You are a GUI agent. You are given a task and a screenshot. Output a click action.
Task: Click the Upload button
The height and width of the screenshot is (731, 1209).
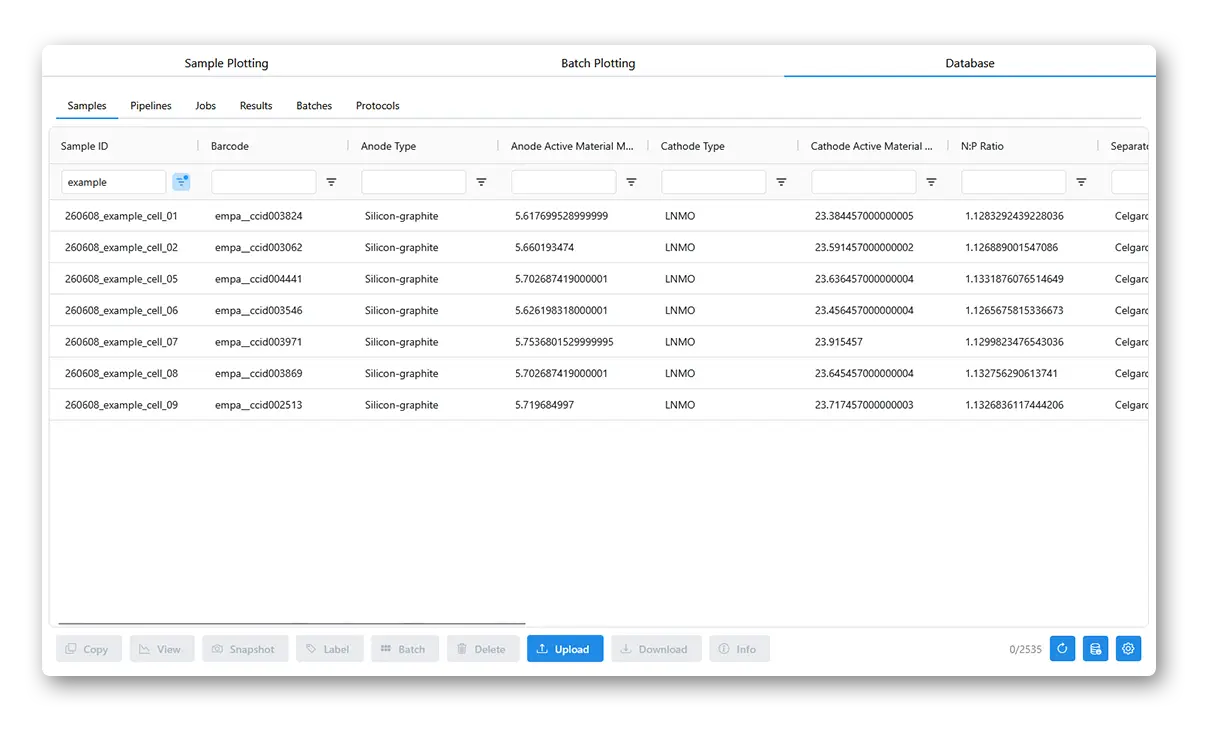(565, 649)
